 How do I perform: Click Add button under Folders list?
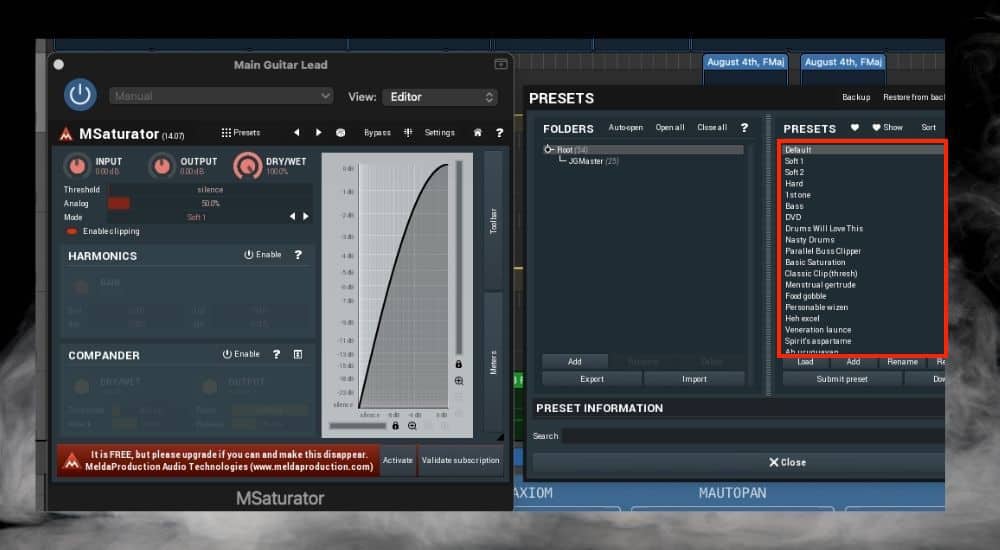tap(575, 362)
